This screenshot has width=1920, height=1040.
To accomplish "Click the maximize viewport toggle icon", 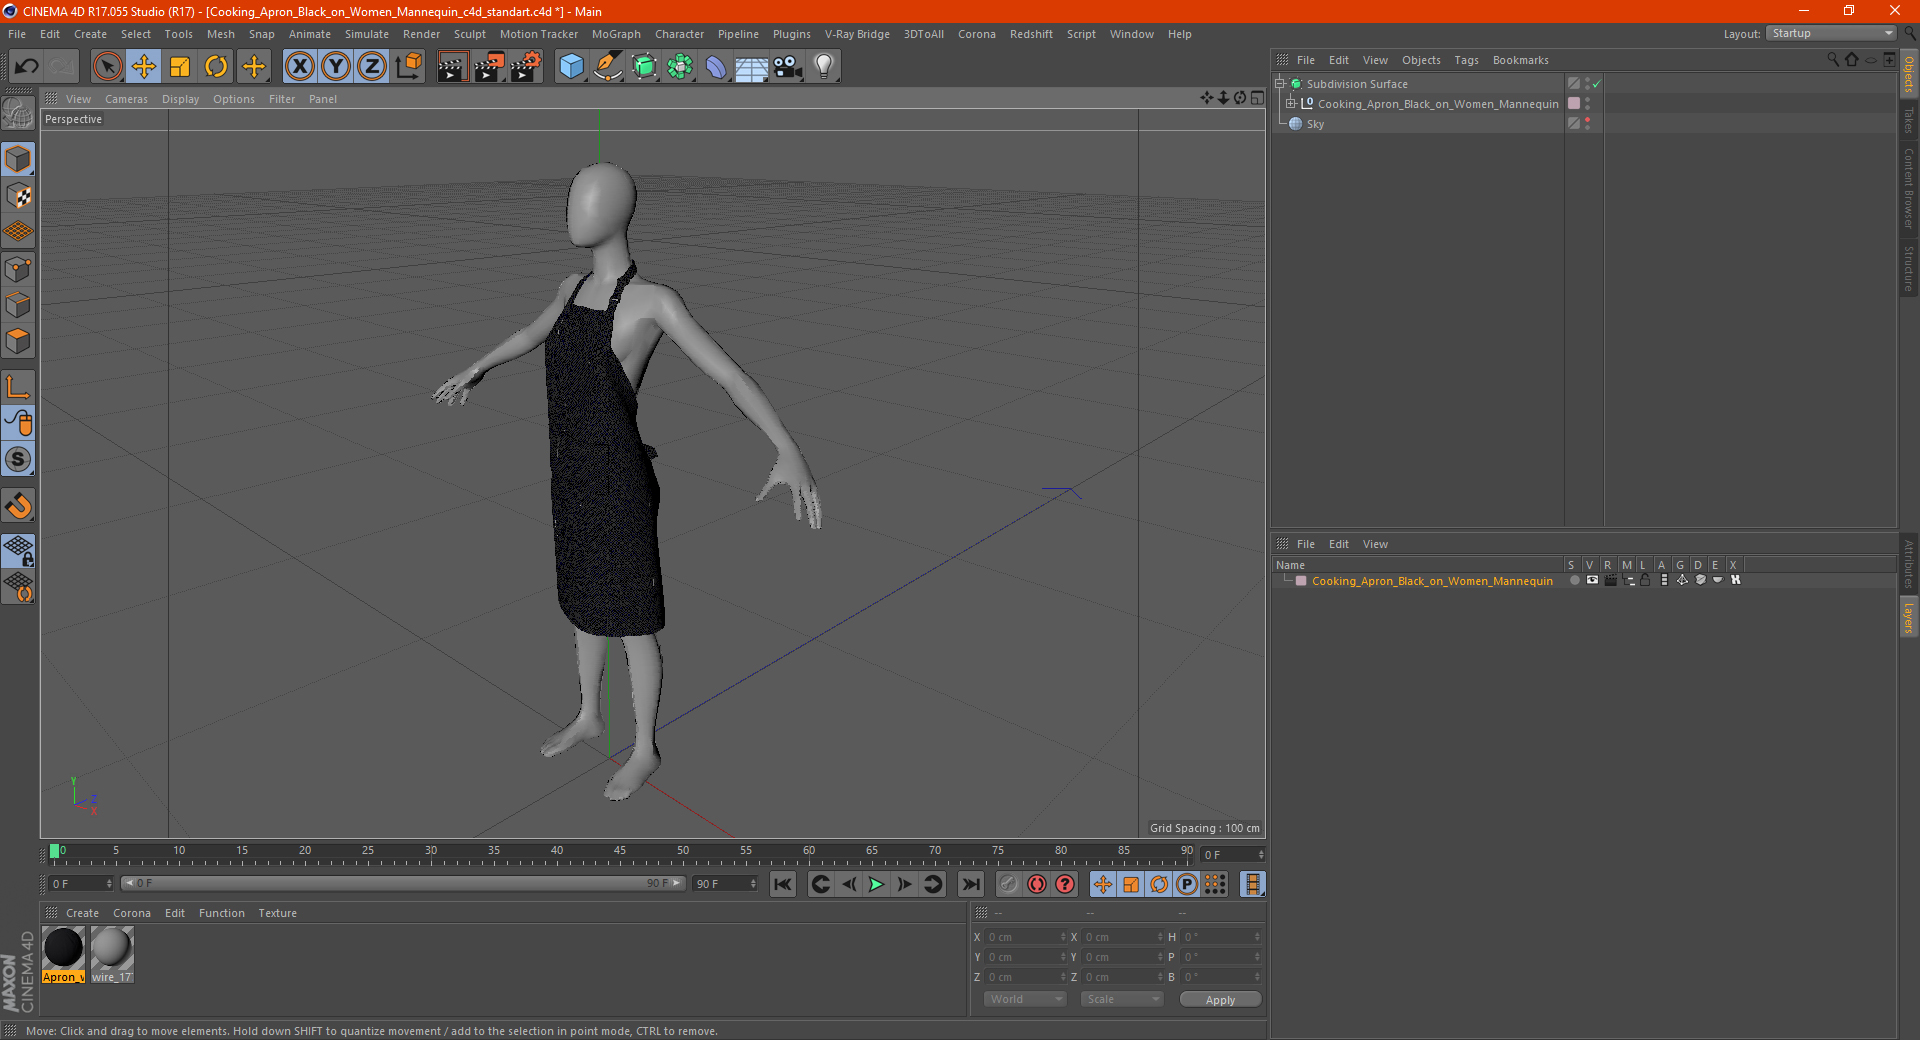I will [x=1257, y=98].
